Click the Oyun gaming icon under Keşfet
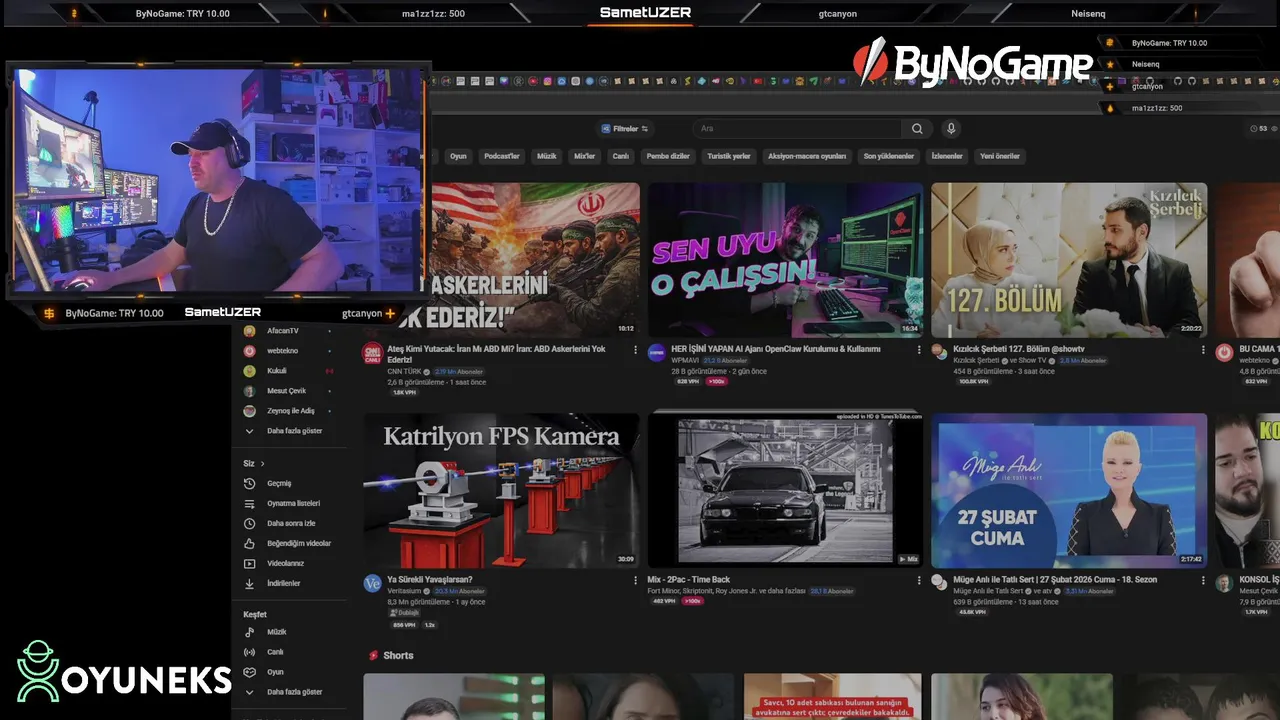Viewport: 1280px width, 720px height. pos(250,672)
